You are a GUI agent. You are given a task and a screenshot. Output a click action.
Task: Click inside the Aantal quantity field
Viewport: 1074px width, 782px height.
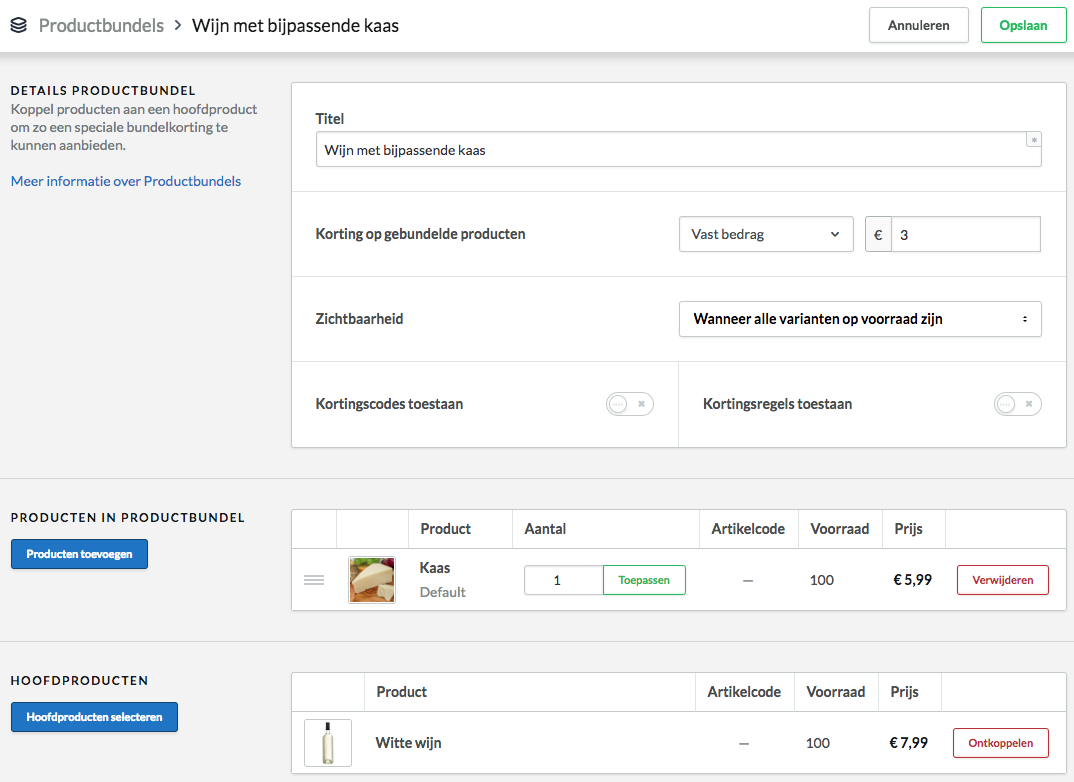(x=562, y=580)
